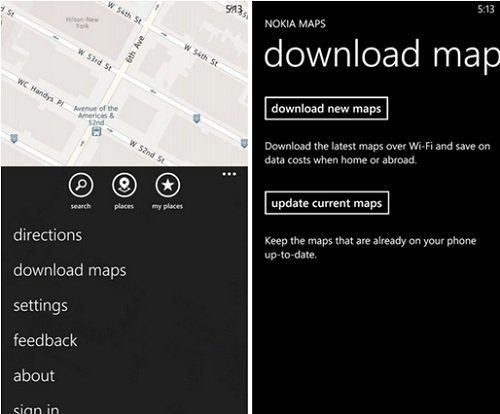Collapse the three-dot more menu
Viewport: 500px width, 414px height.
(x=229, y=174)
